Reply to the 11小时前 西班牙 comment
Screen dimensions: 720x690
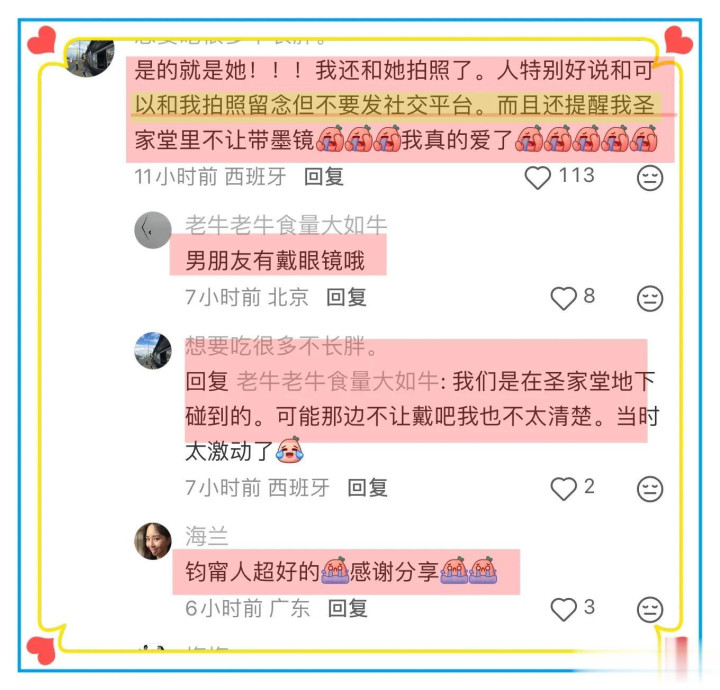[x=324, y=177]
